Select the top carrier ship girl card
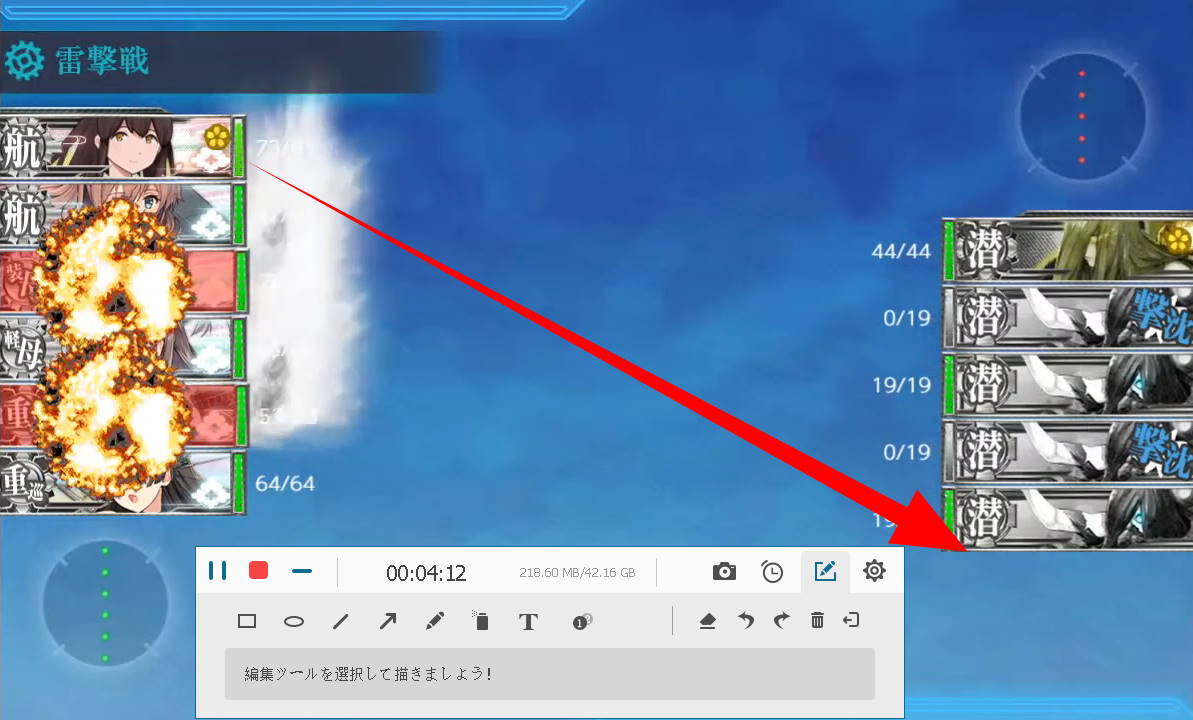The height and width of the screenshot is (720, 1193). 122,146
